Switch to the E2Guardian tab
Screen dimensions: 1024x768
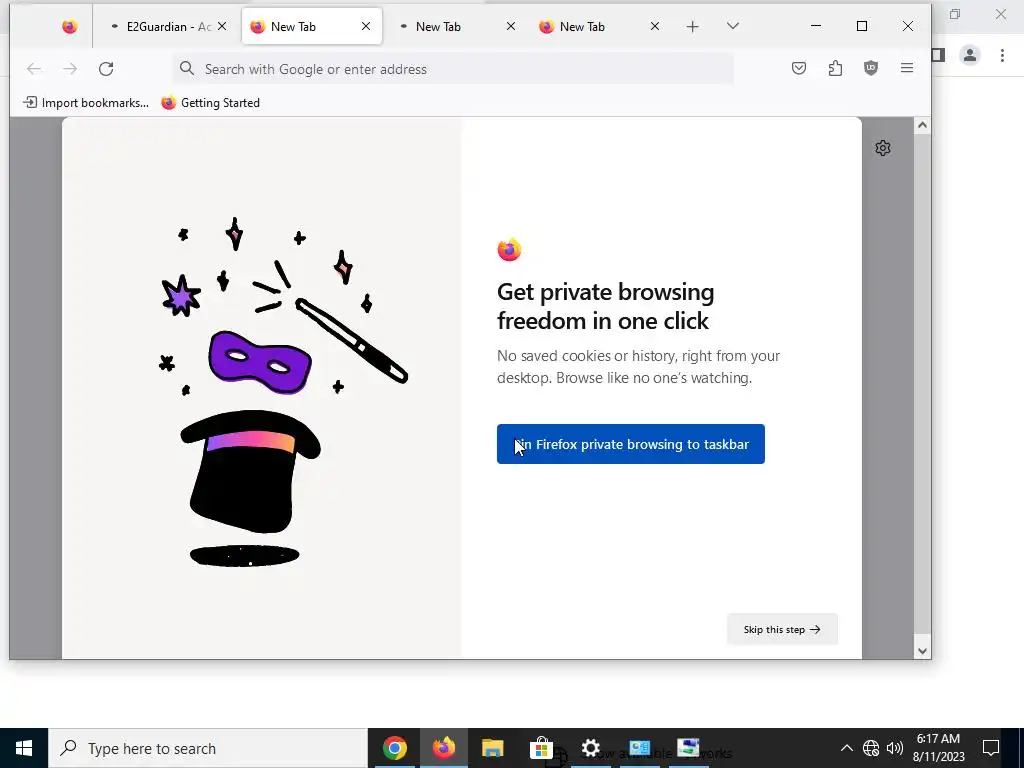click(161, 27)
